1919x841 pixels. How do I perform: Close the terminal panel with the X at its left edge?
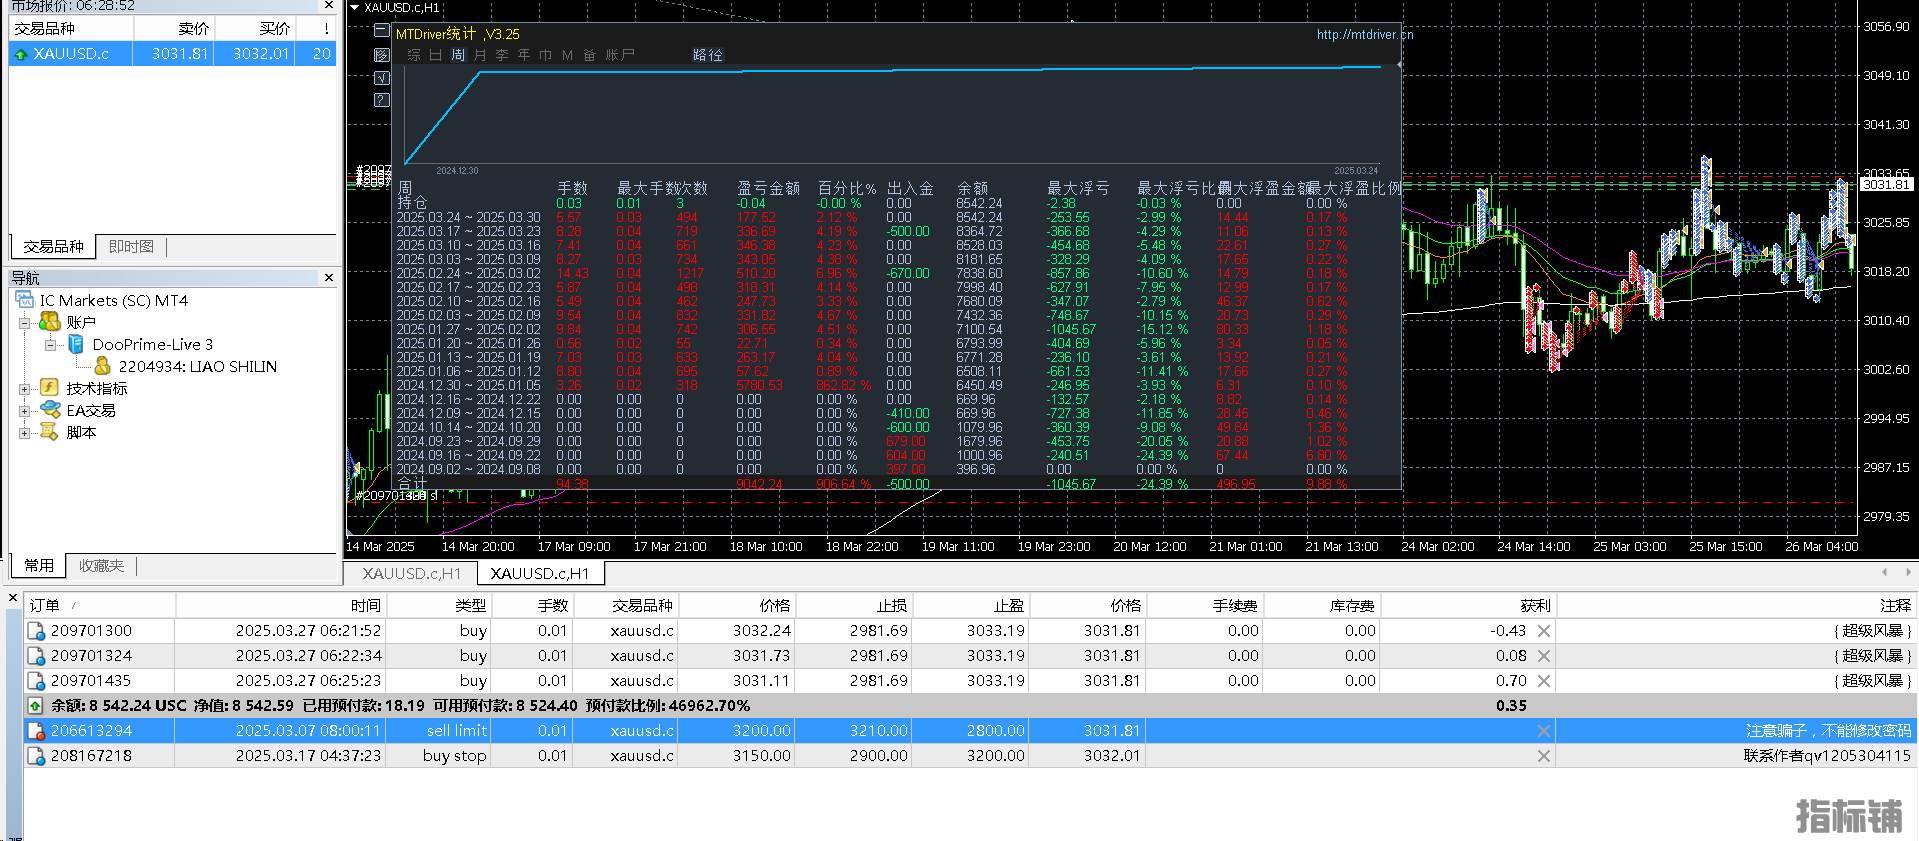13,598
